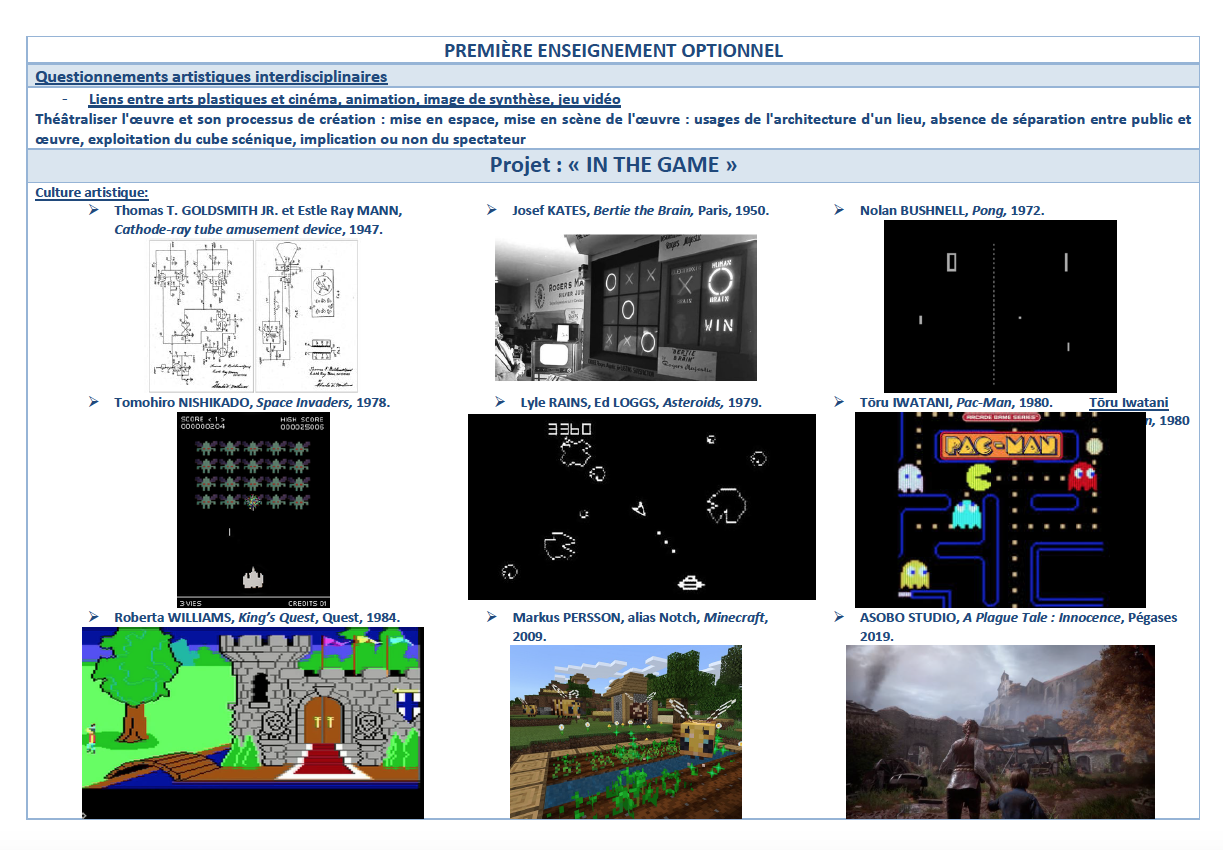
Task: Click the Nolan BUSHNELL Pong caption
Action: point(951,210)
